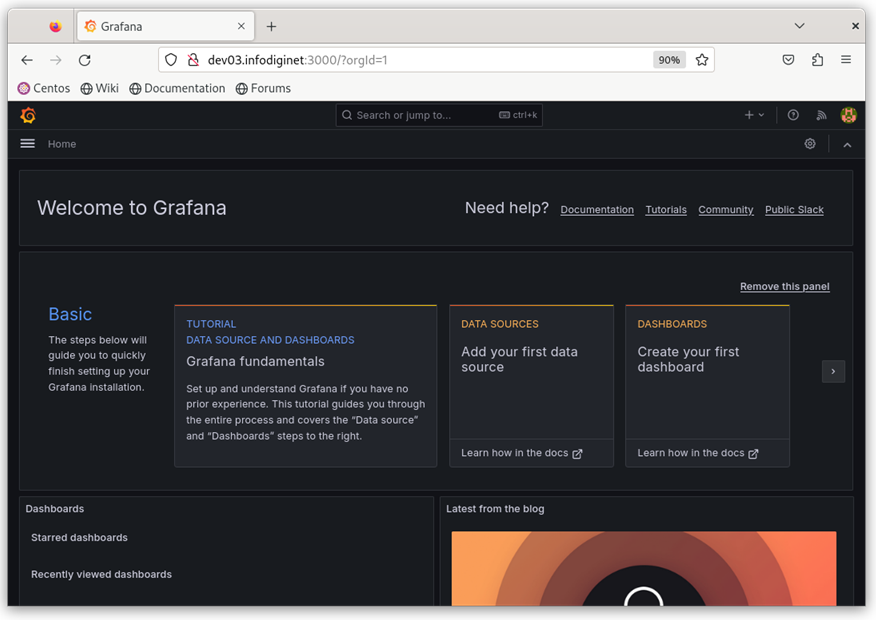This screenshot has height=620, width=876.
Task: Click Recently viewed dashboards heading
Action: [x=101, y=574]
